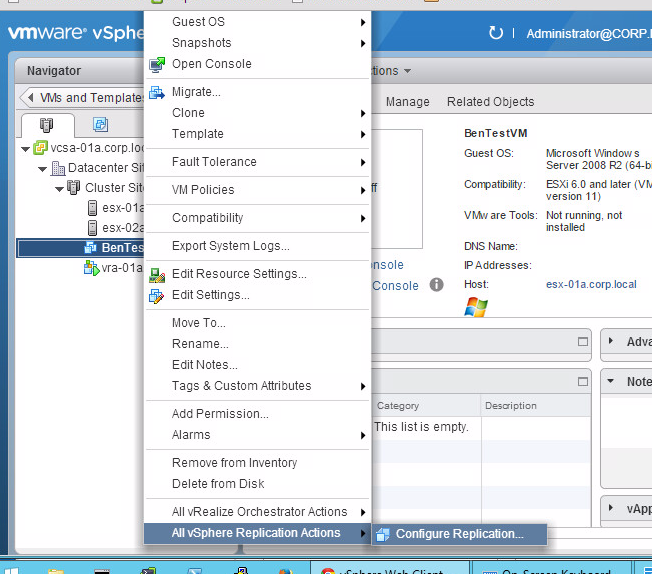Click Administrator@CORP user menu
The height and width of the screenshot is (574, 652).
[x=589, y=33]
